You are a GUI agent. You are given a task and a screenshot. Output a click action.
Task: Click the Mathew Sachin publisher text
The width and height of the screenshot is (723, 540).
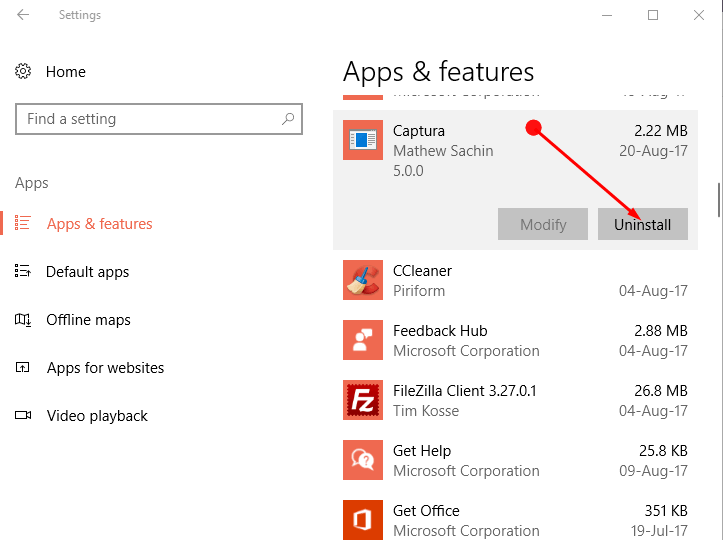(443, 151)
